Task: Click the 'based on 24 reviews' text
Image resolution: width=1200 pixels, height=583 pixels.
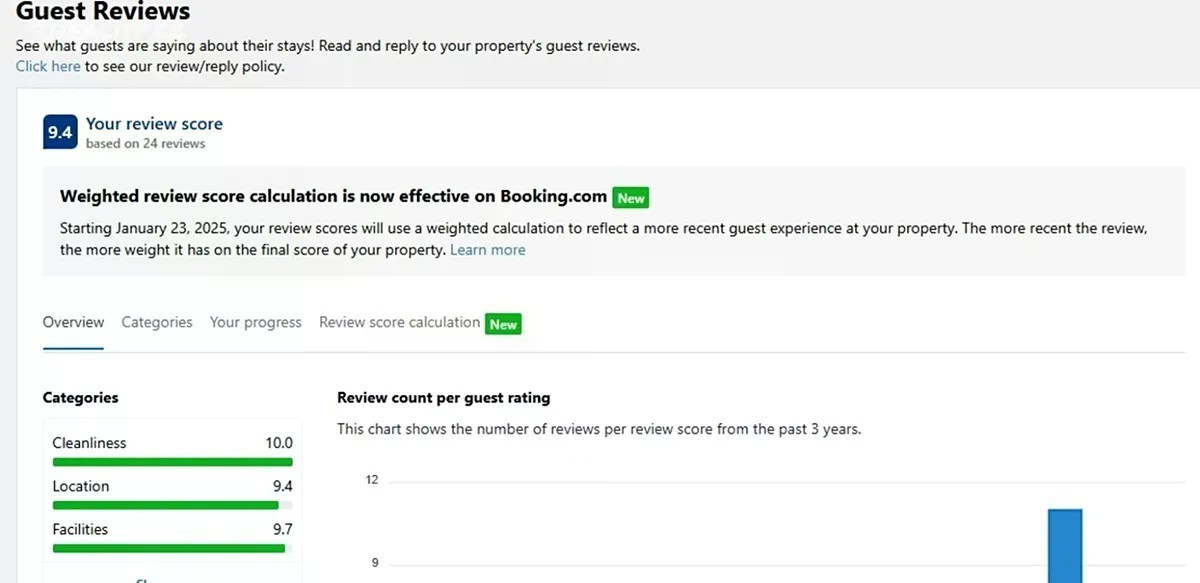Action: click(145, 144)
